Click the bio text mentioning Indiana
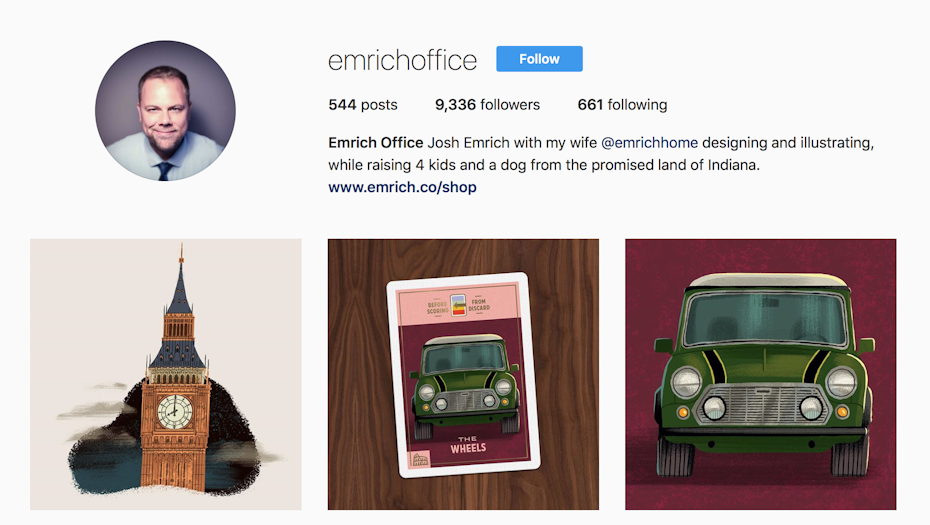 544,165
